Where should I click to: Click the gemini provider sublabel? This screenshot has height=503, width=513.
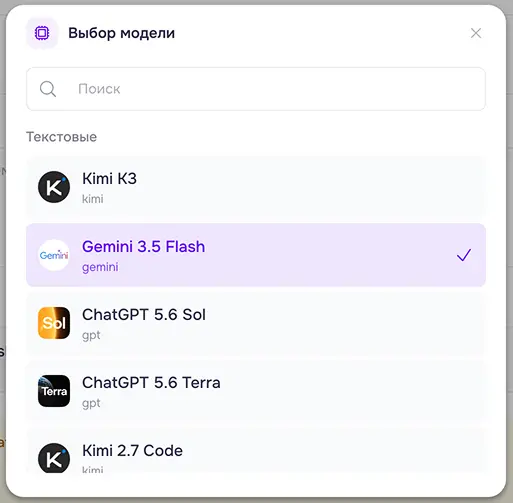pyautogui.click(x=100, y=267)
